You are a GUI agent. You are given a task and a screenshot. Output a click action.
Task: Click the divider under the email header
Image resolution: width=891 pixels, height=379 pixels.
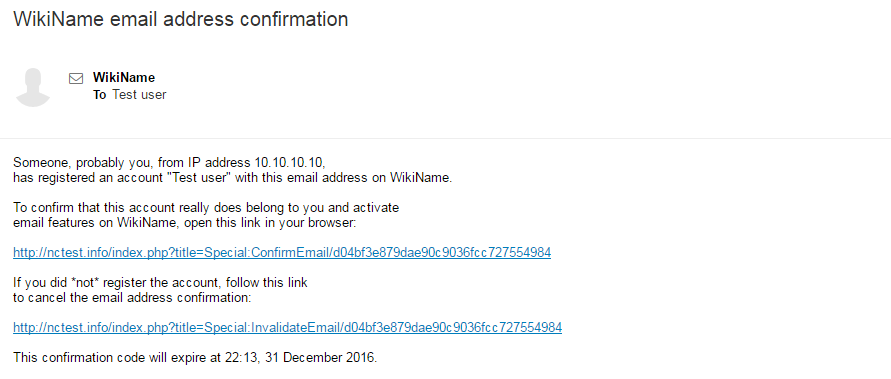(x=446, y=138)
